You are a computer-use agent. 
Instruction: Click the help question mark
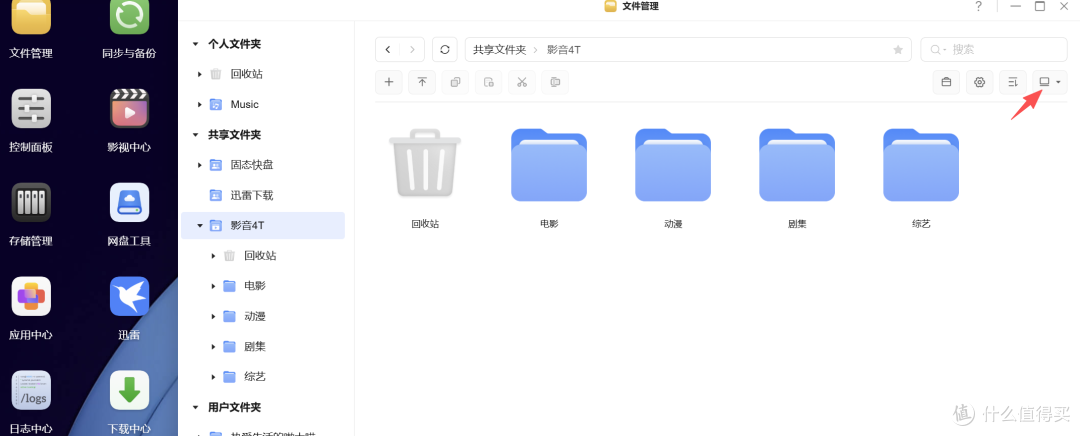[x=978, y=6]
